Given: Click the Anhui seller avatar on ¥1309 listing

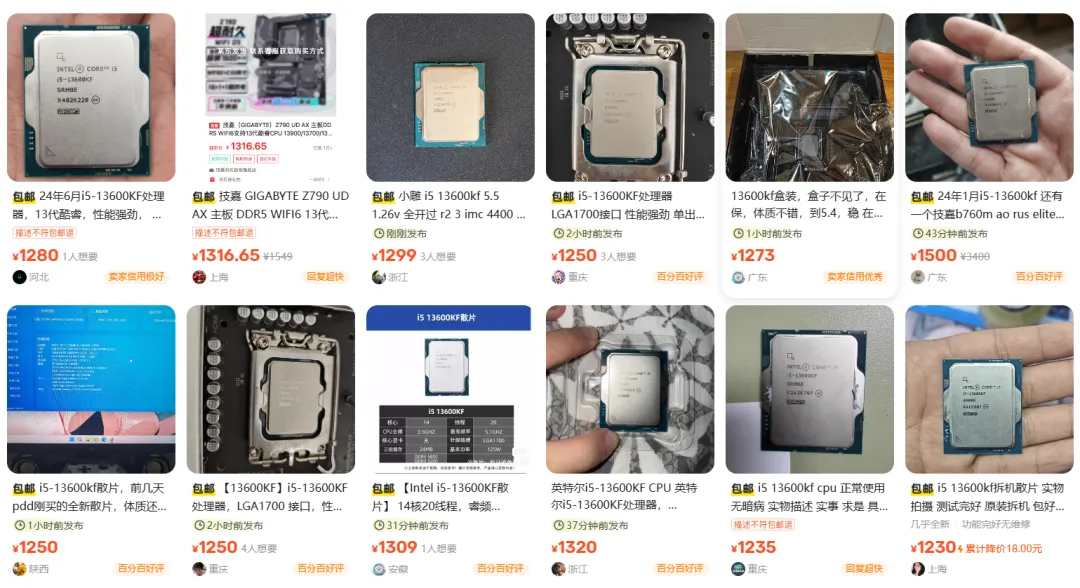Looking at the screenshot, I should (379, 569).
